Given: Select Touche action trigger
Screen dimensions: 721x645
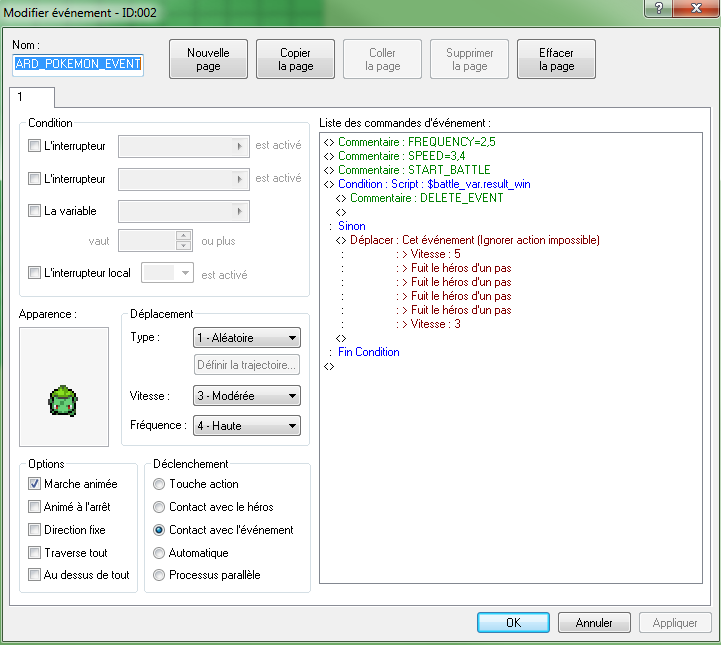Looking at the screenshot, I should (x=159, y=484).
